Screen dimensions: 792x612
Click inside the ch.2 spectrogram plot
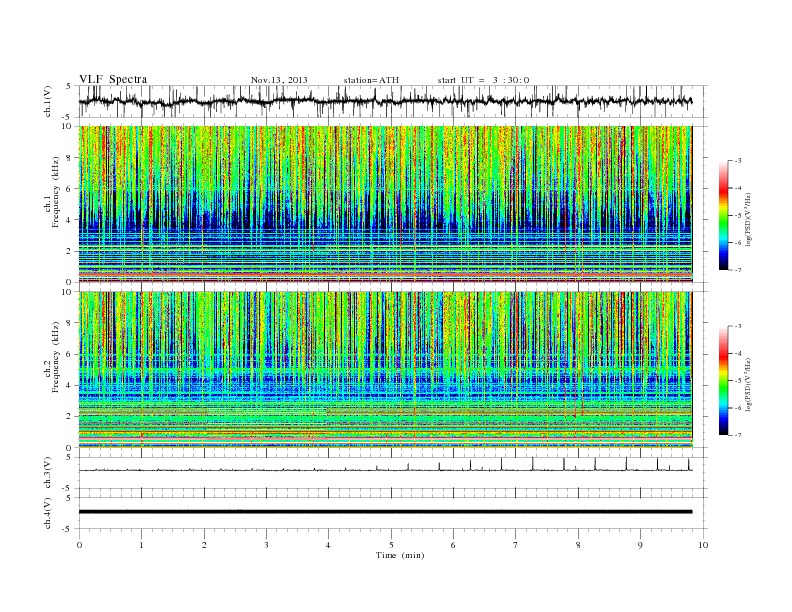(x=385, y=369)
